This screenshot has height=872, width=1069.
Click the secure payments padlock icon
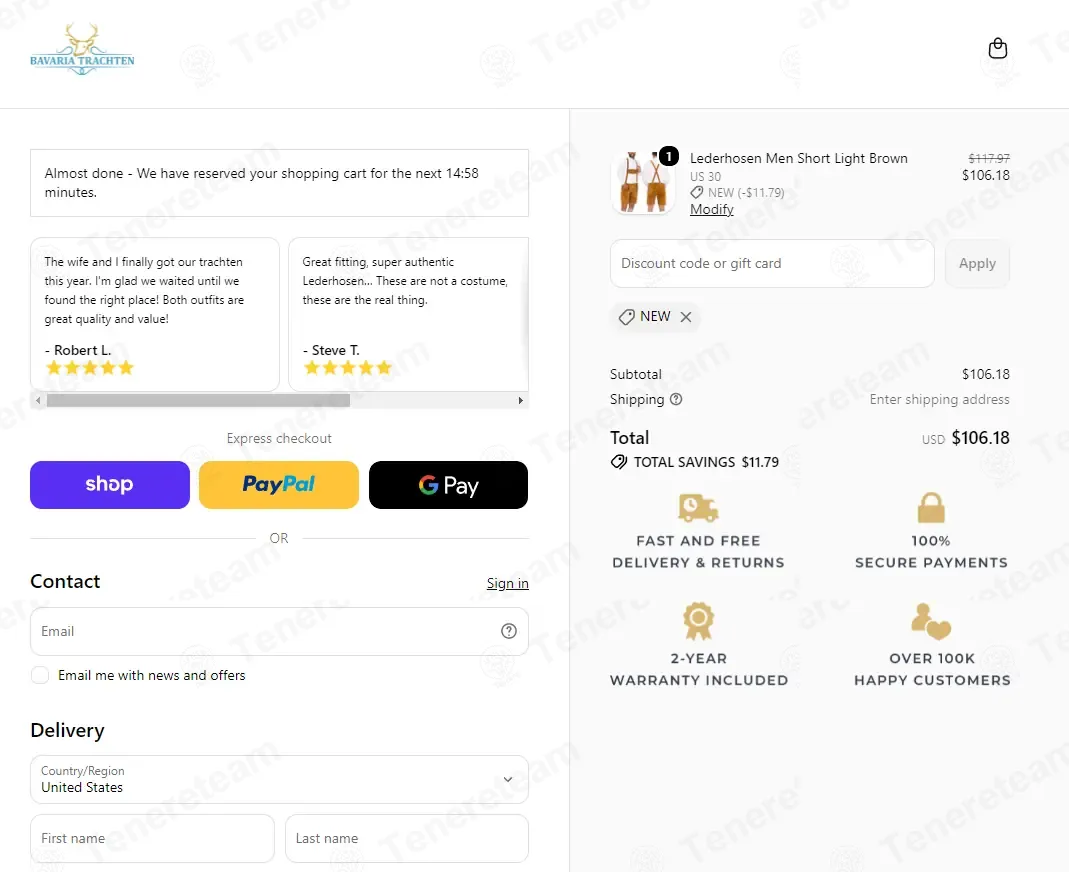931,508
